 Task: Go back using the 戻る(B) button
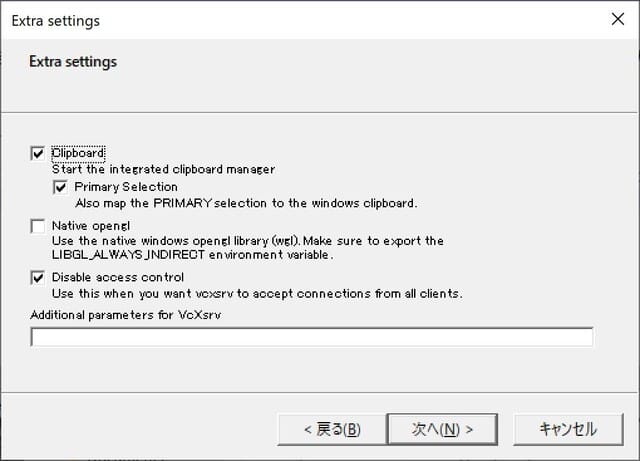(x=332, y=429)
